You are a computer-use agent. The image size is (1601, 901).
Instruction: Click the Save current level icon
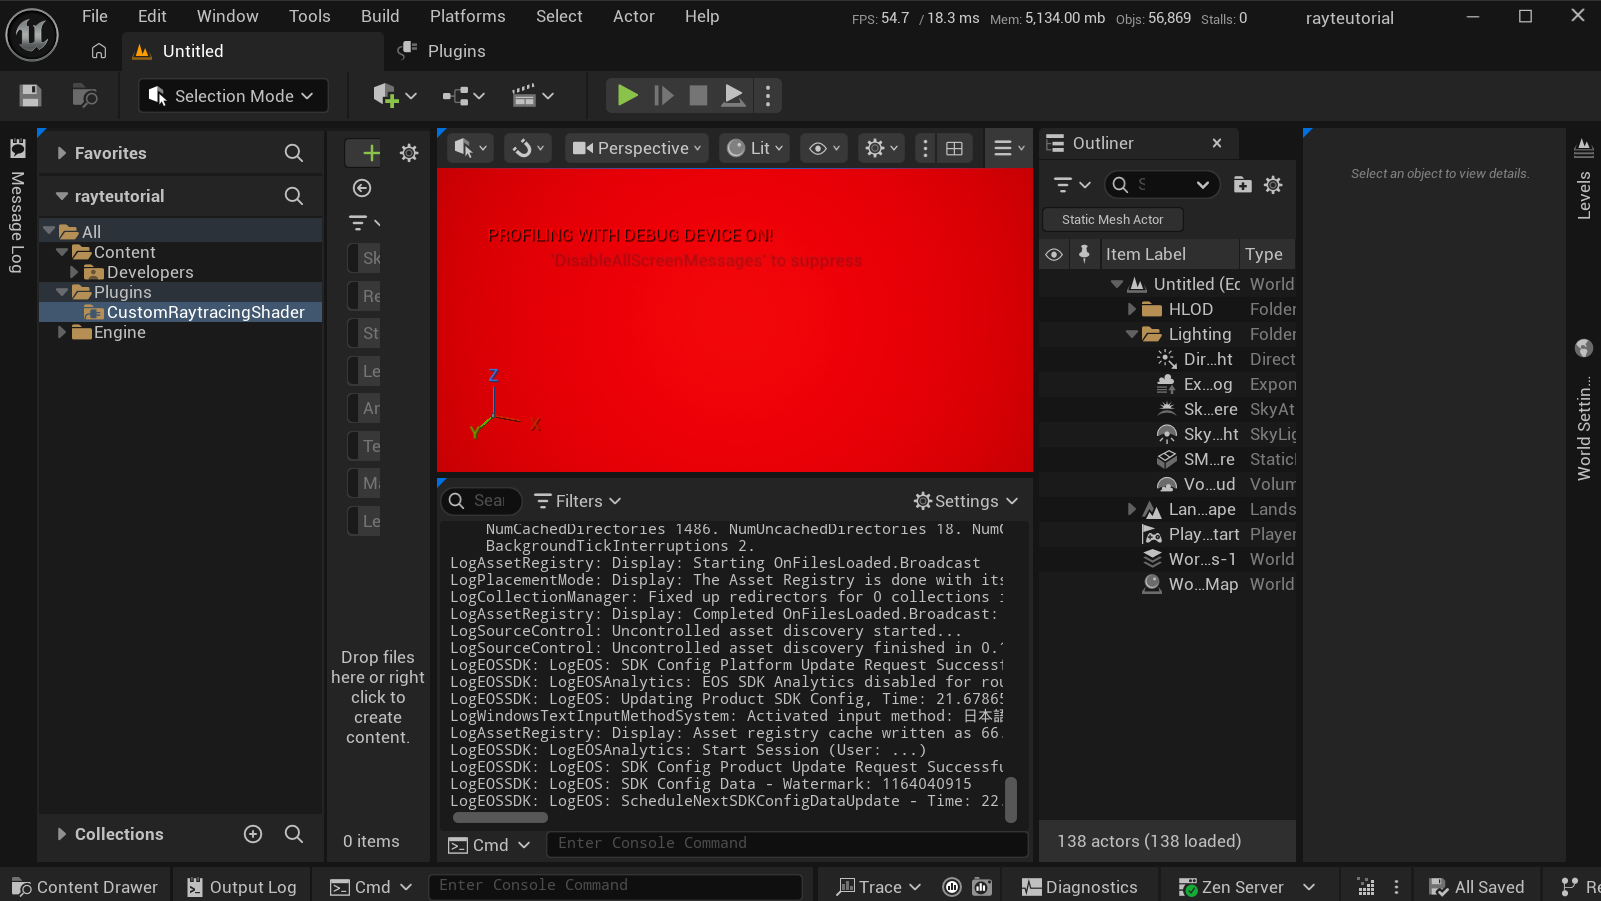[x=30, y=96]
